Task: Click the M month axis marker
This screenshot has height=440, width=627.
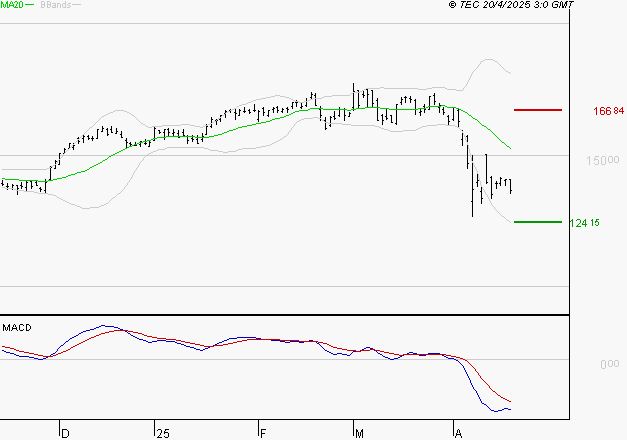Action: [x=359, y=434]
